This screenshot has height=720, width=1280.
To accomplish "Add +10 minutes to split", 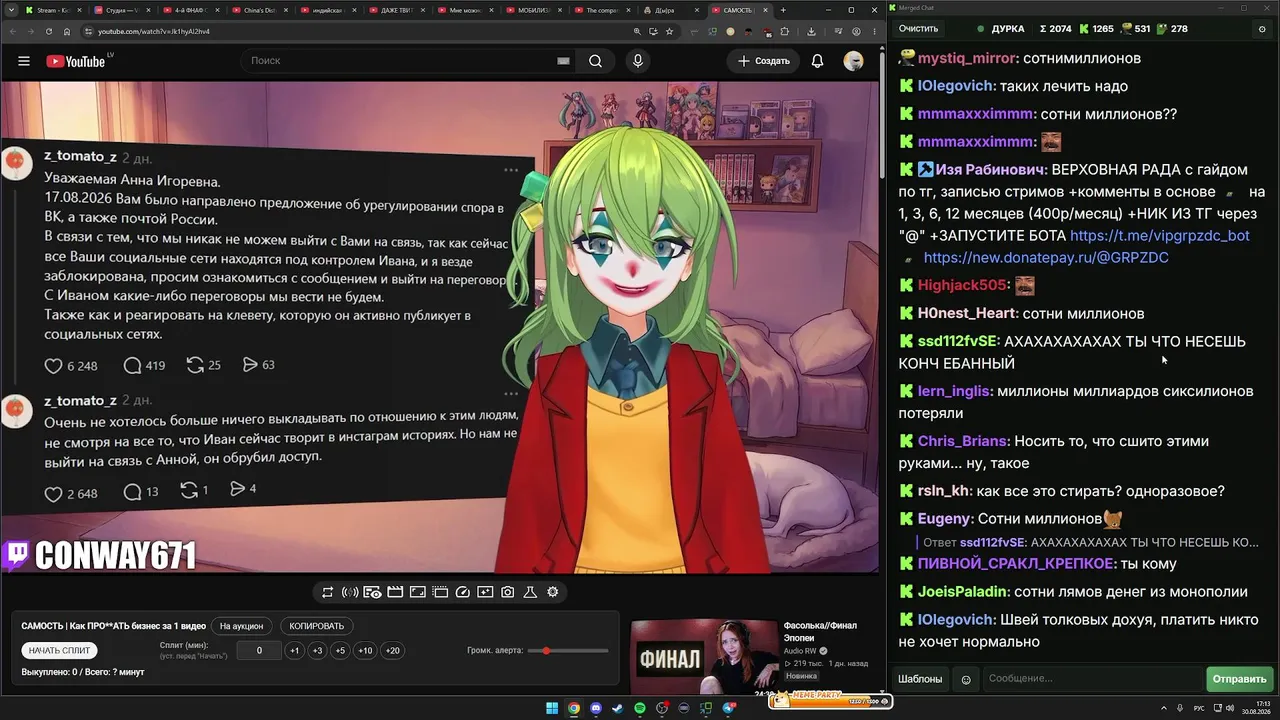I will click(x=365, y=650).
